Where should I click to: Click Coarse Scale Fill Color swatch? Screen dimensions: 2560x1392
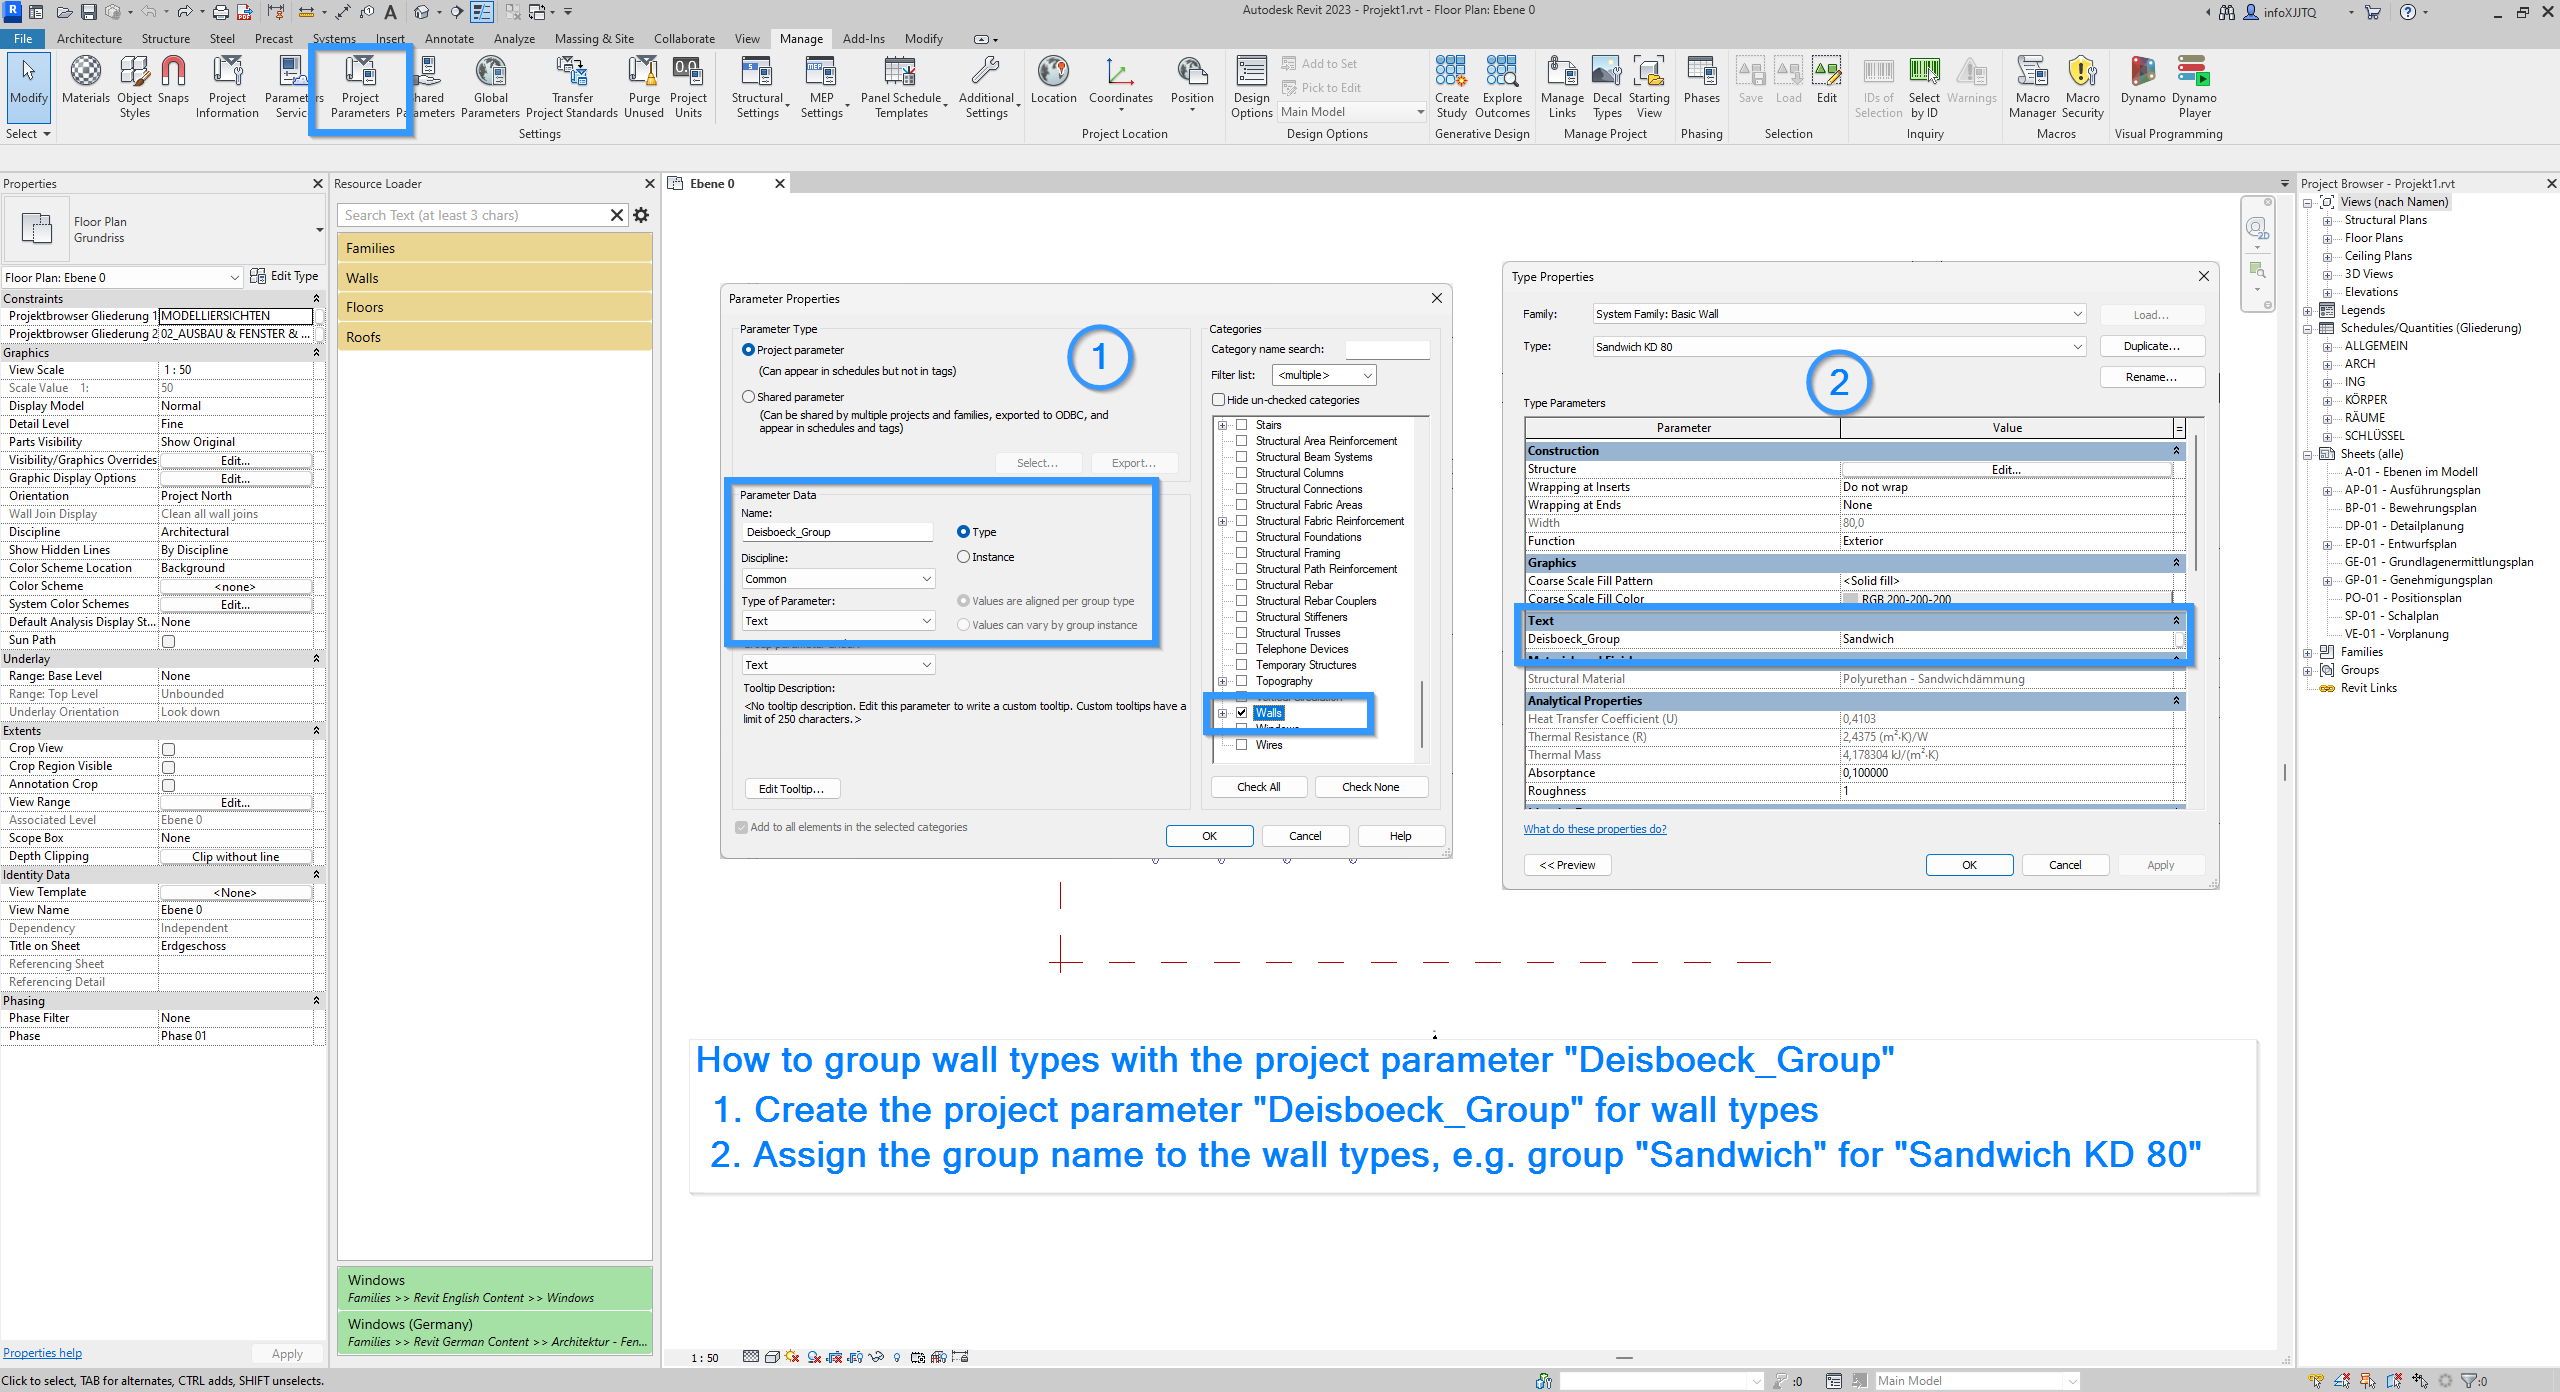coord(1851,600)
